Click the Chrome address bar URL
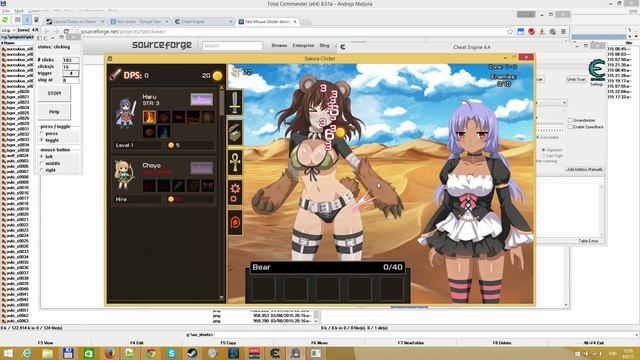The width and height of the screenshot is (640, 360). (124, 31)
